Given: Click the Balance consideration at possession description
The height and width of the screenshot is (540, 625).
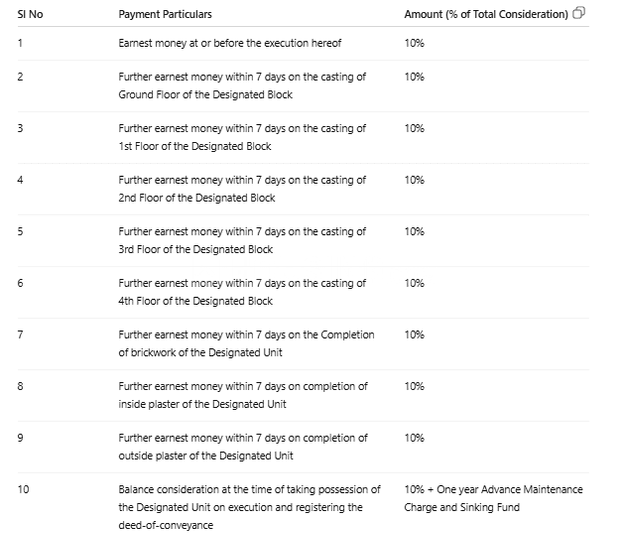Looking at the screenshot, I should point(250,507).
